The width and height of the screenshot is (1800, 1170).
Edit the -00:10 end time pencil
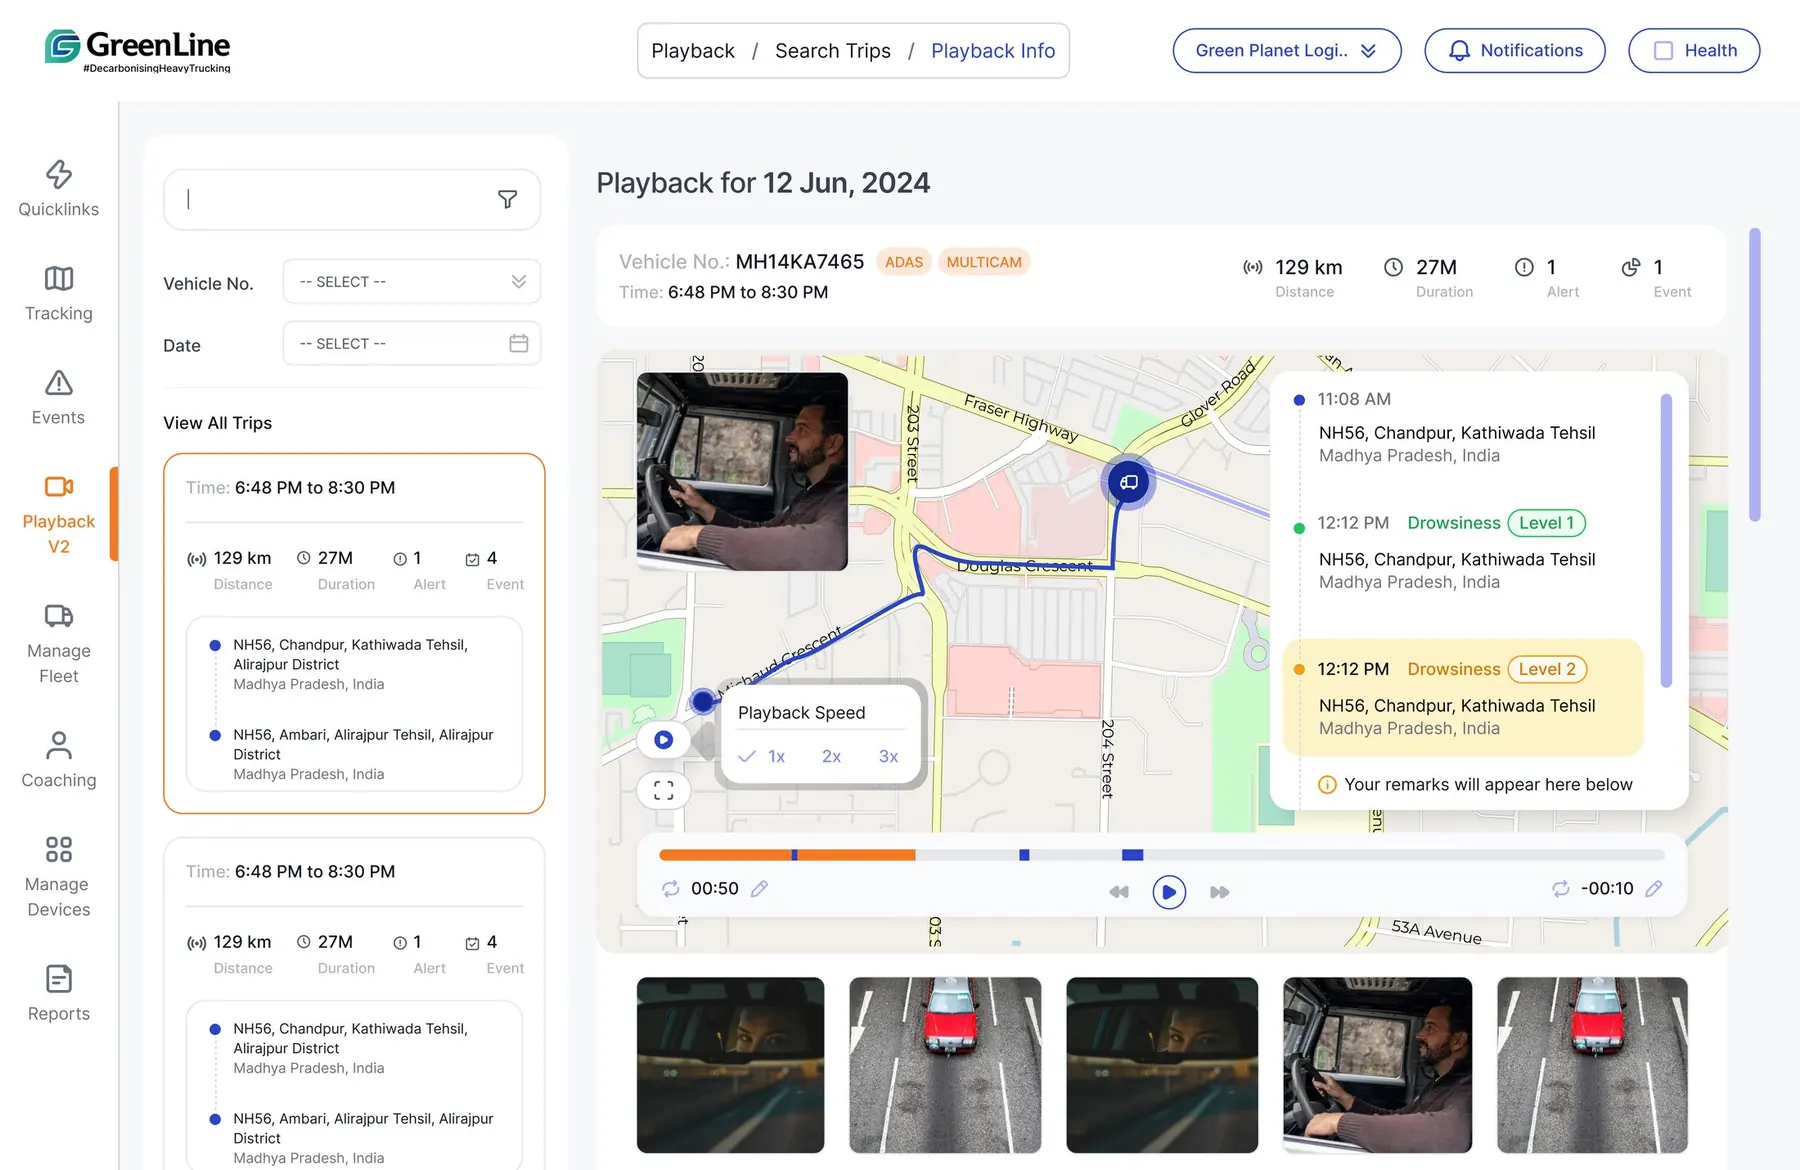pos(1654,888)
